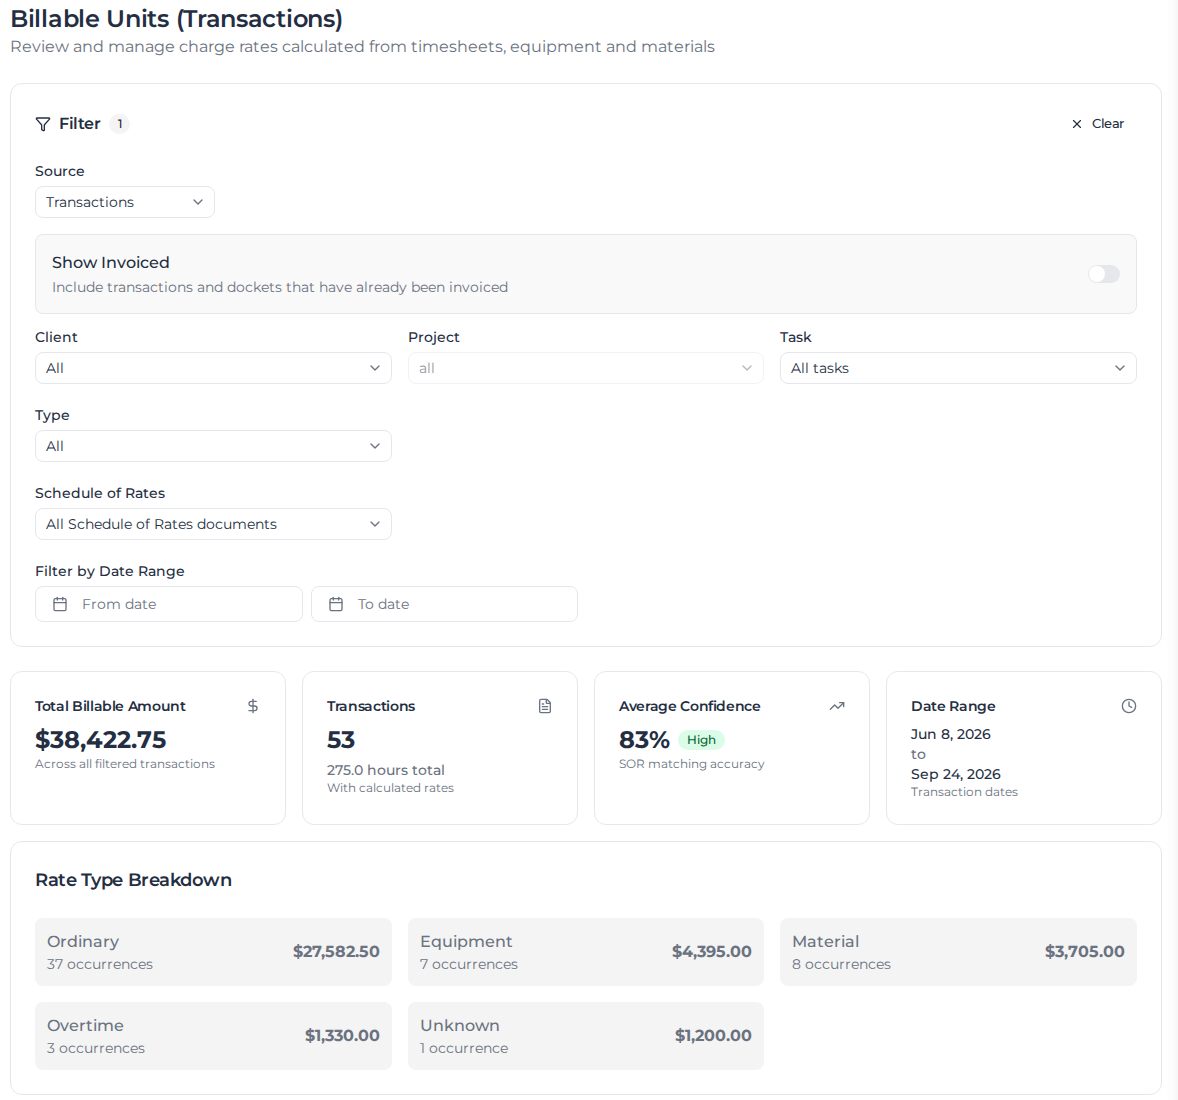This screenshot has height=1100, width=1178.
Task: Click the From date input field
Action: 169,604
